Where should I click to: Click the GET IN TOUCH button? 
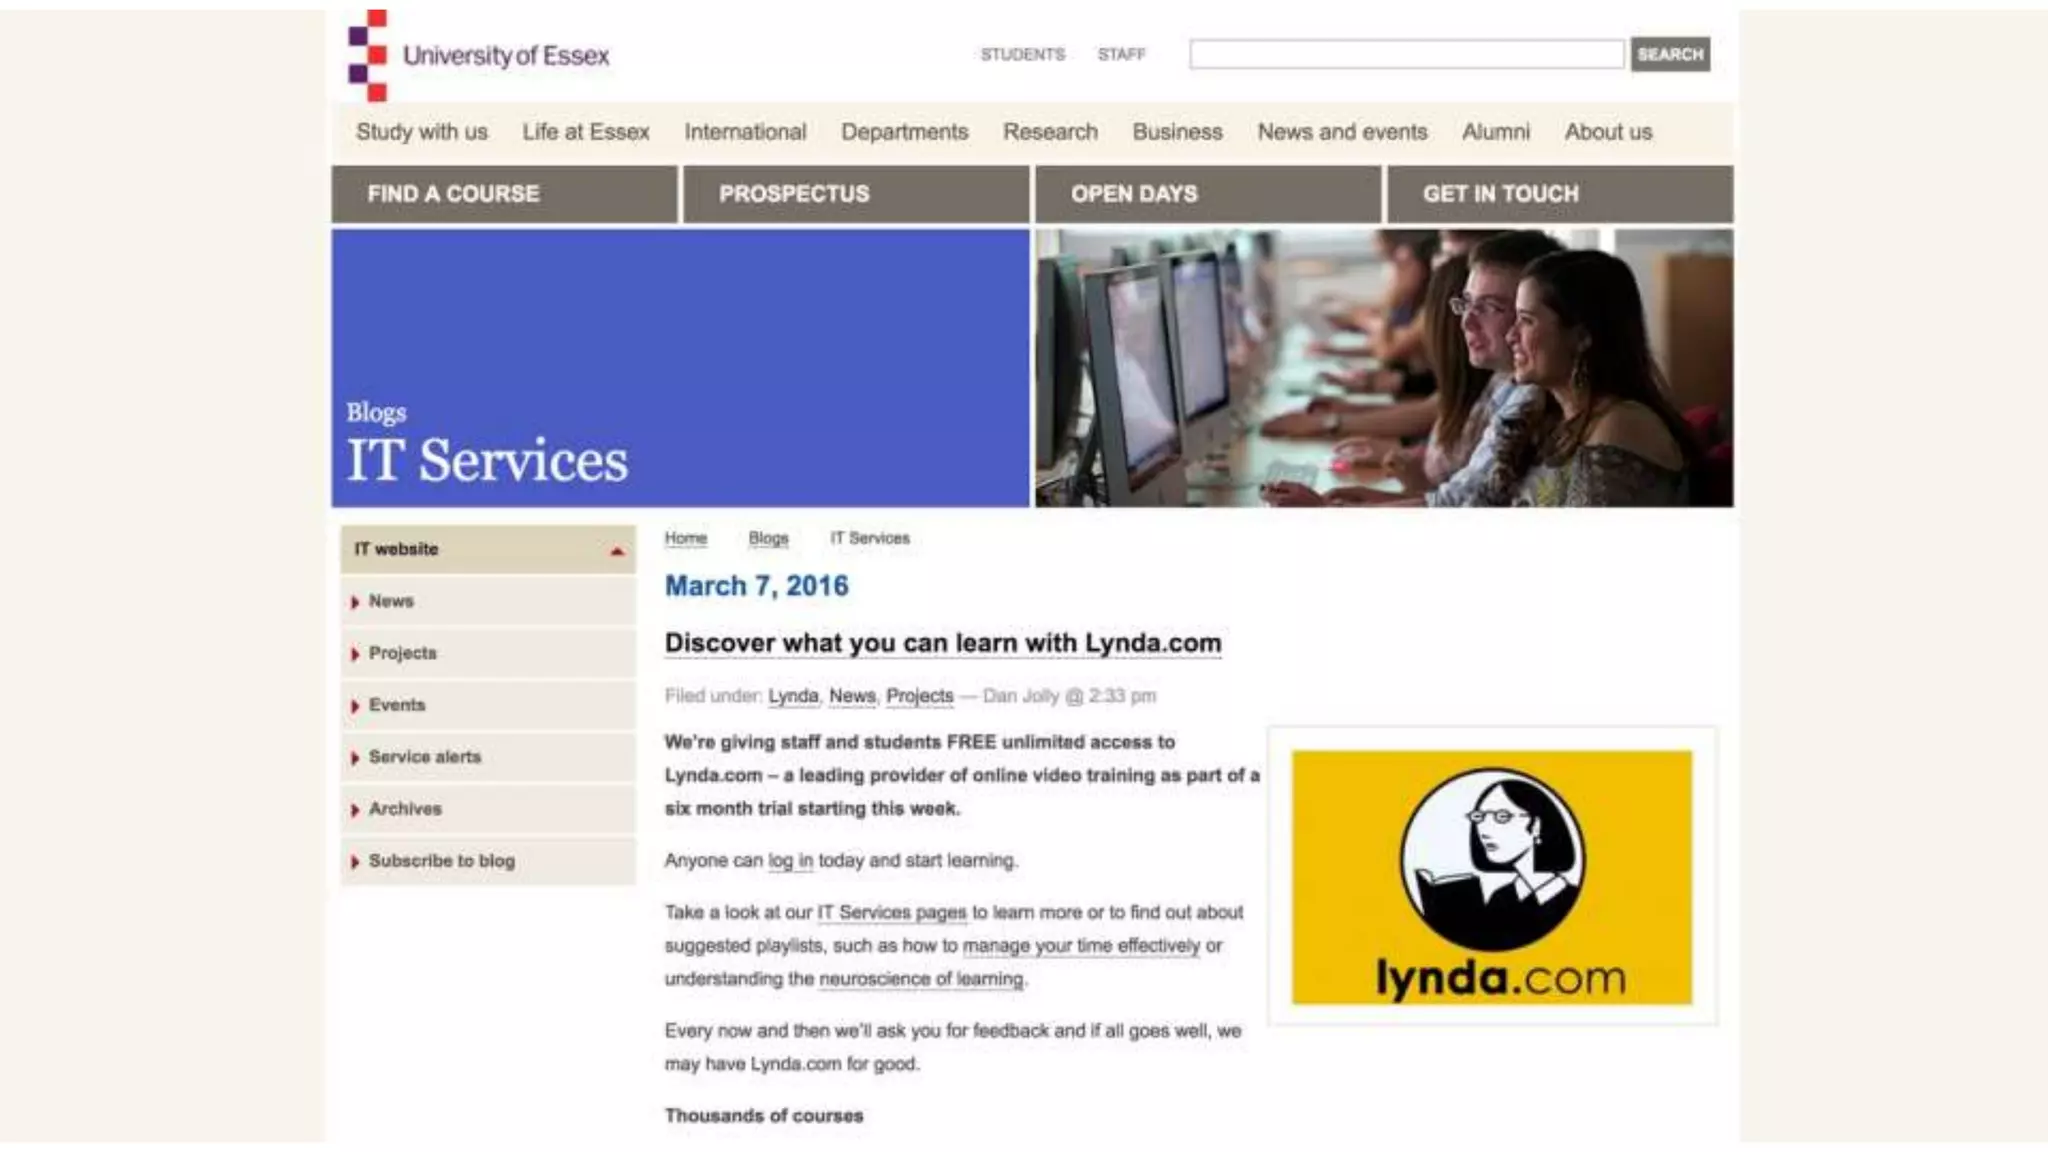(1560, 194)
